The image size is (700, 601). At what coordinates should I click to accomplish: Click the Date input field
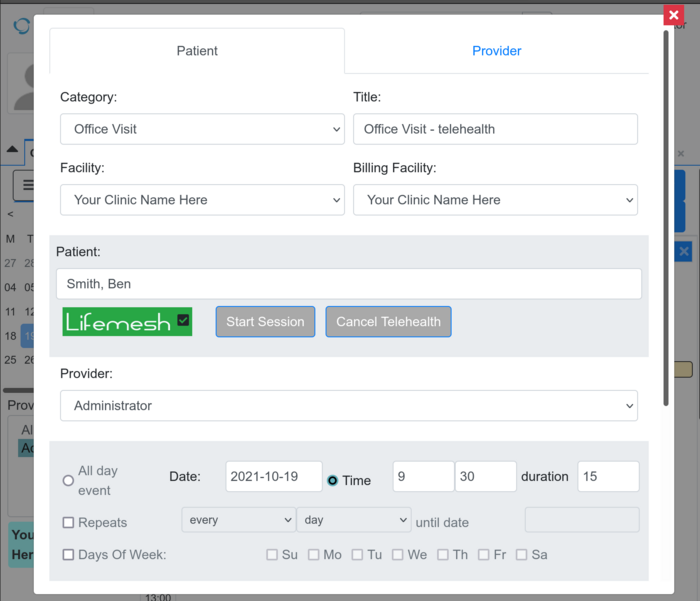click(274, 477)
